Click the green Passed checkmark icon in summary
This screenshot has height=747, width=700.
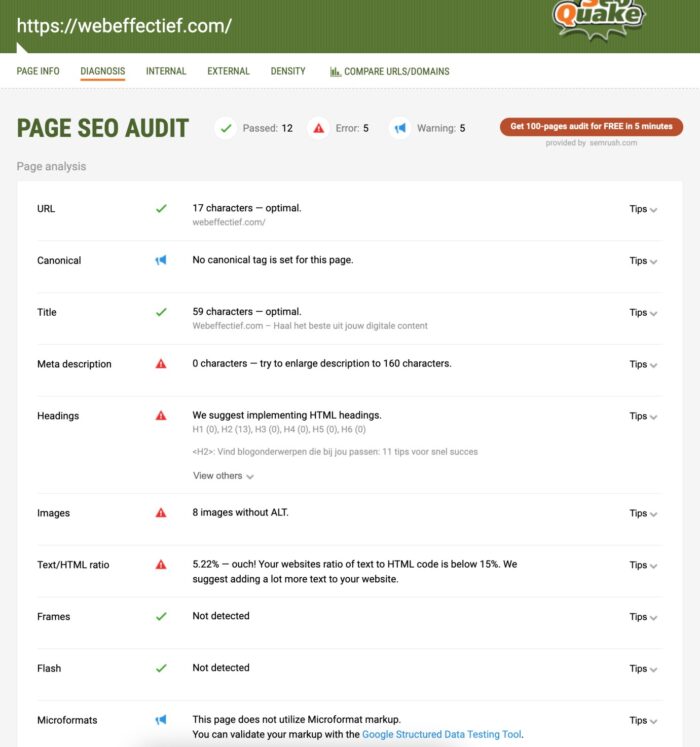[225, 128]
